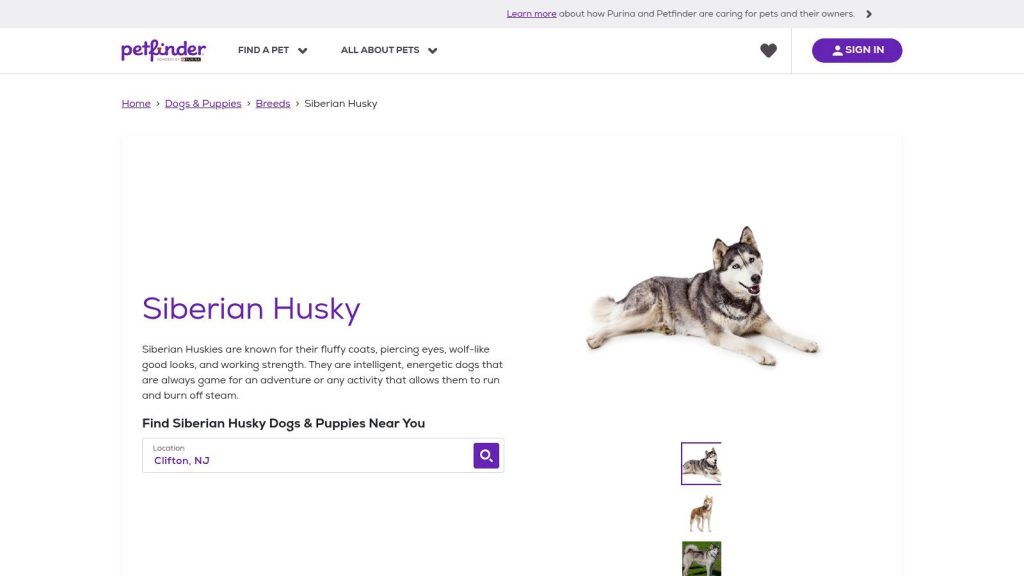The height and width of the screenshot is (576, 1024).
Task: Open the All About Pets menu
Action: pos(389,50)
